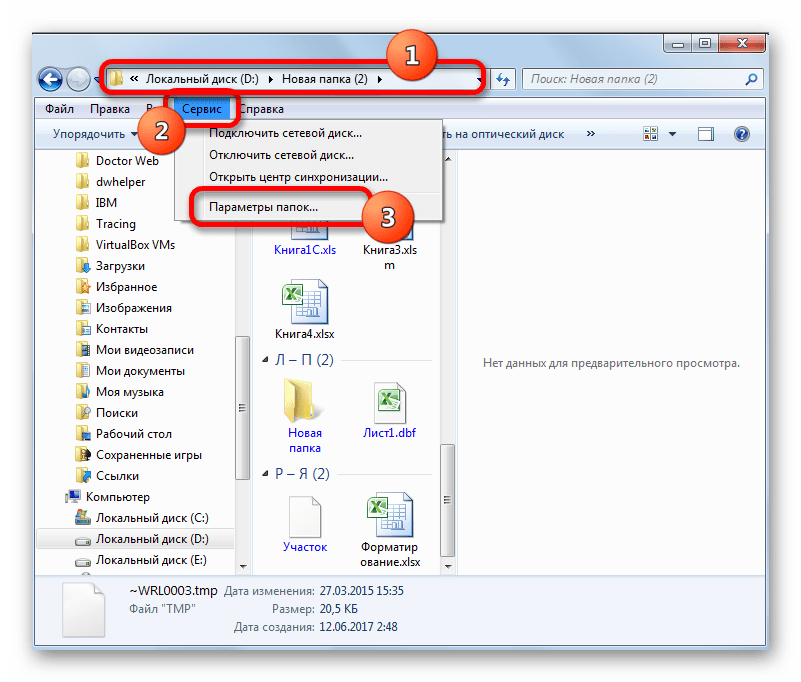801x682 pixels.
Task: Click the file list scroll-up arrow
Action: click(x=448, y=159)
